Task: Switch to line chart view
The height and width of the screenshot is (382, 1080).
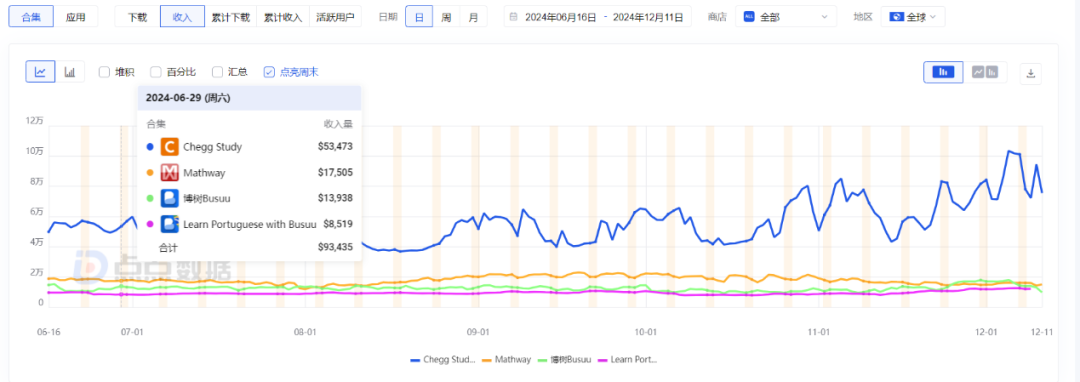Action: tap(41, 72)
